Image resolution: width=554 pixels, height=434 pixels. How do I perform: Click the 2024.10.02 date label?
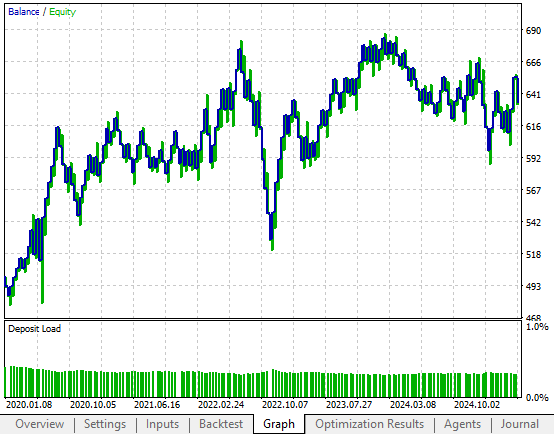pos(477,404)
